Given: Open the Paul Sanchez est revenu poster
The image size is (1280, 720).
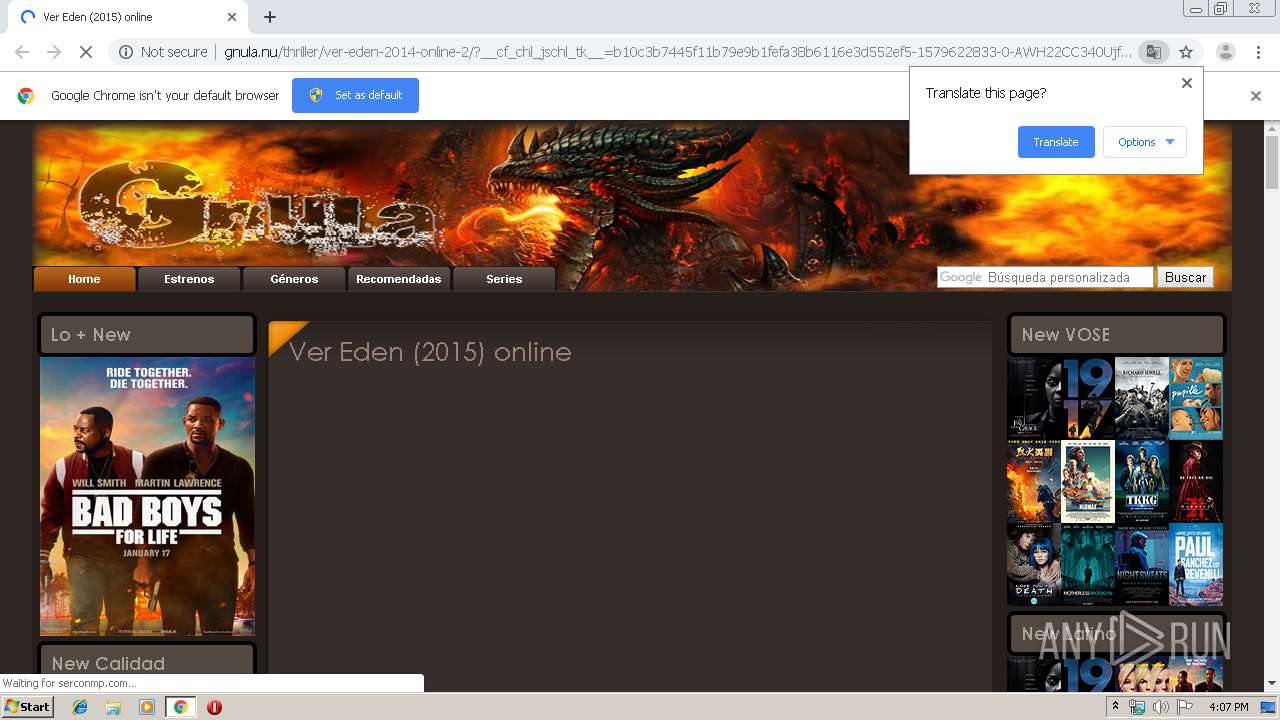Looking at the screenshot, I should click(1196, 564).
